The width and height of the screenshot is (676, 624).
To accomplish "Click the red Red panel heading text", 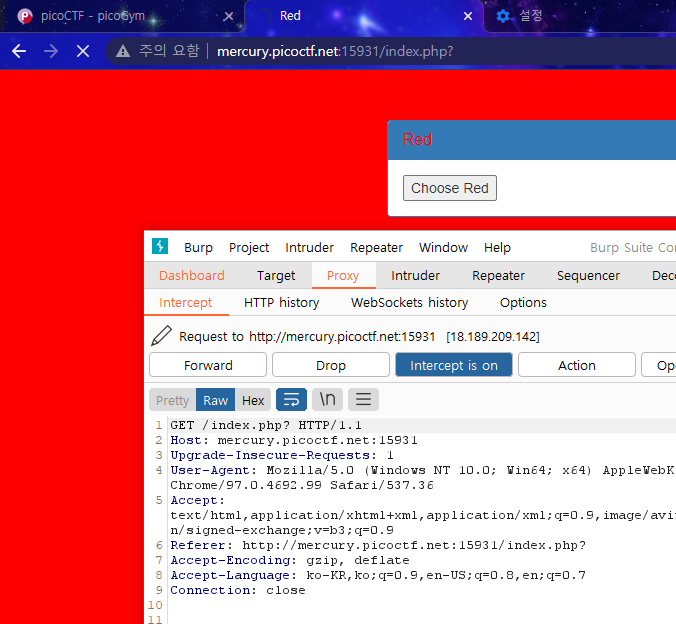I will [x=417, y=139].
